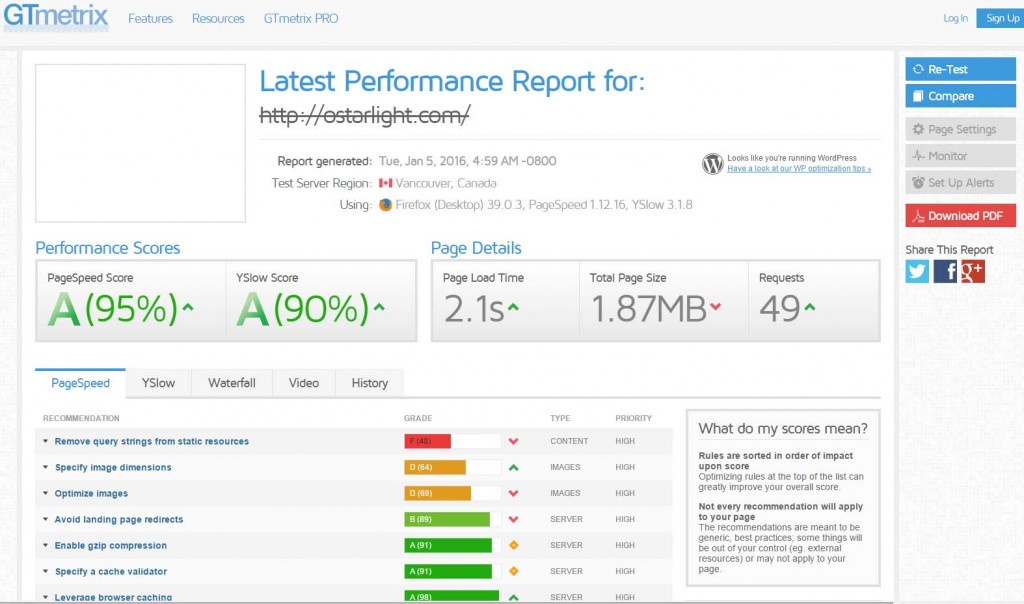This screenshot has height=604, width=1024.
Task: Click orange diamond for gzip compression row
Action: point(513,545)
